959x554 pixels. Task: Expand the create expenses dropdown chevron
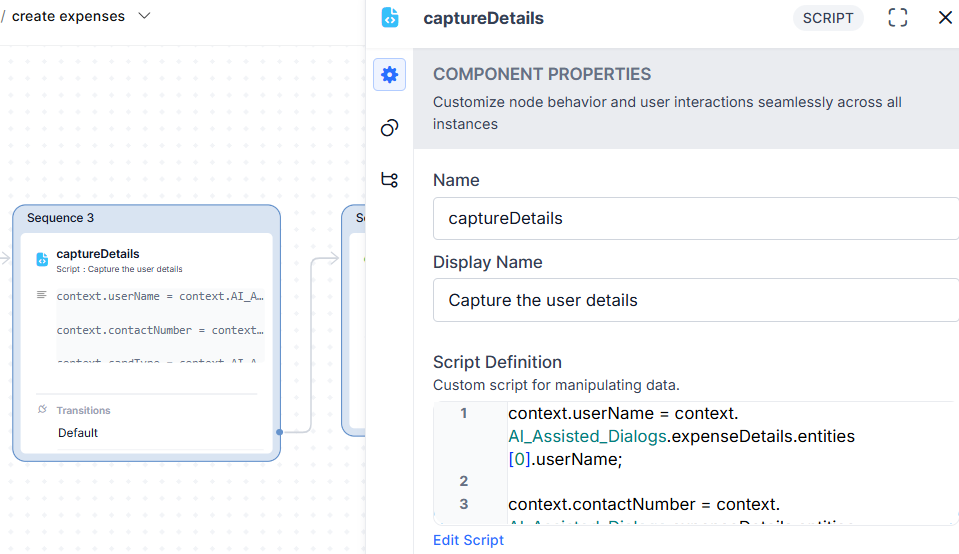pos(144,16)
